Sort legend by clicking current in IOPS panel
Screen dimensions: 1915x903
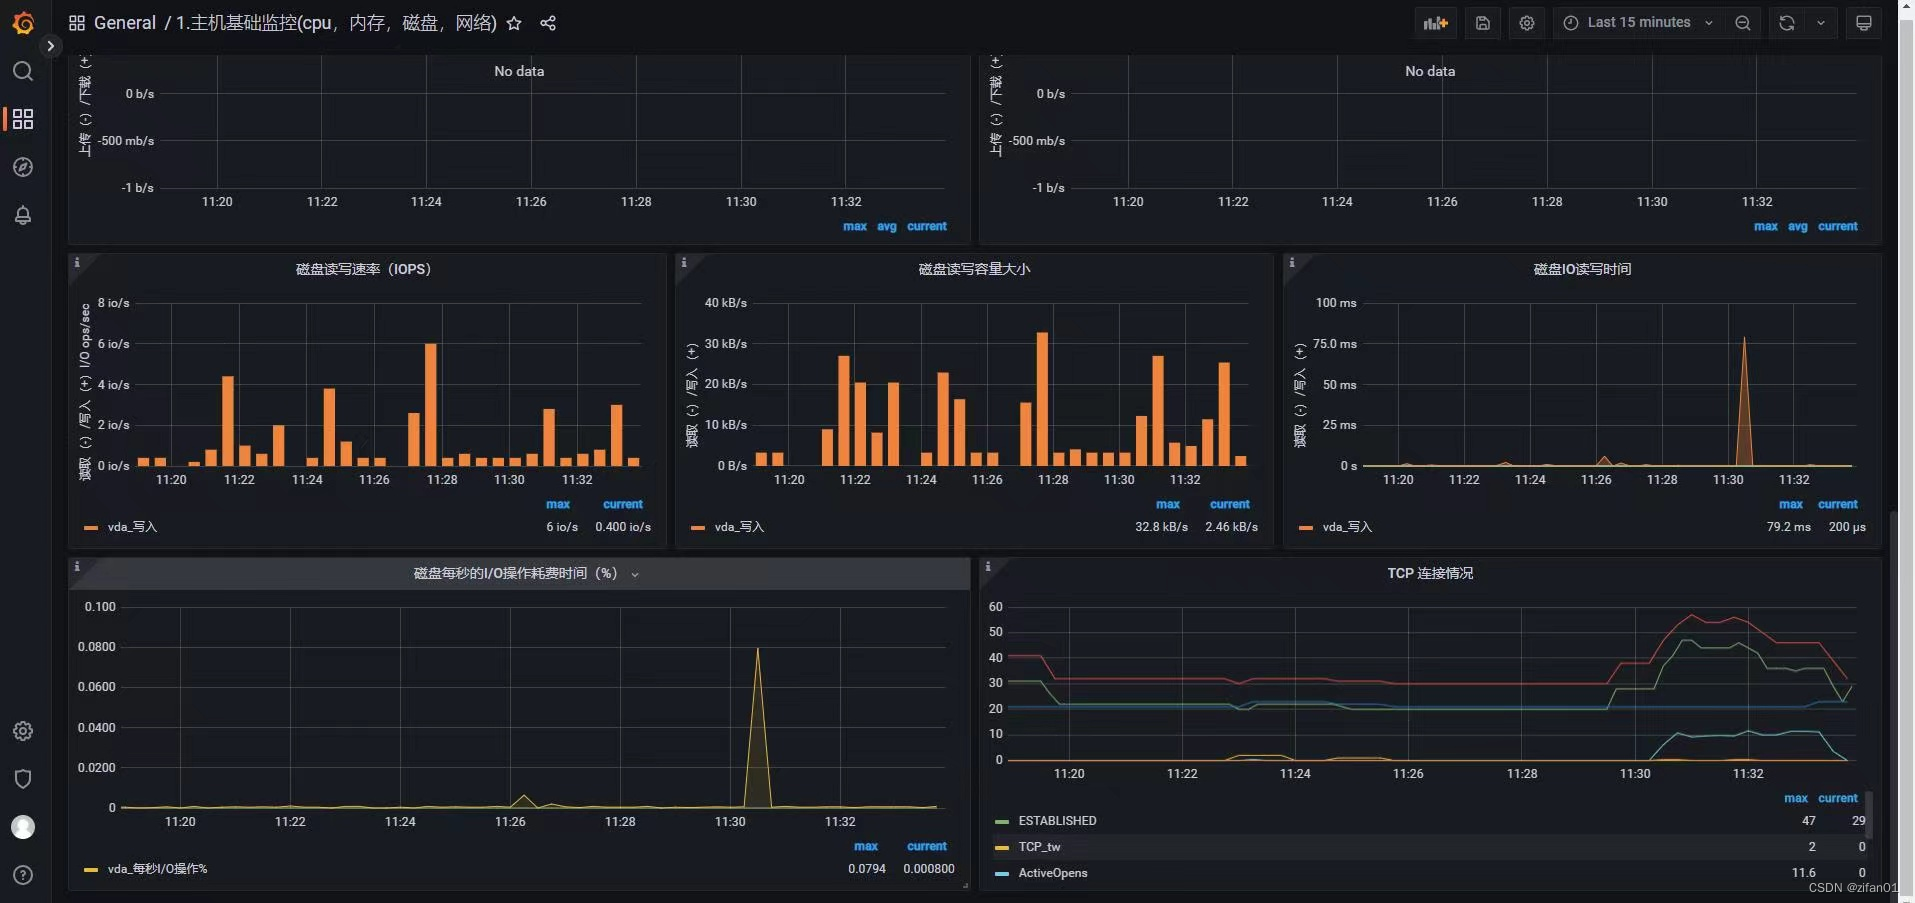click(621, 504)
